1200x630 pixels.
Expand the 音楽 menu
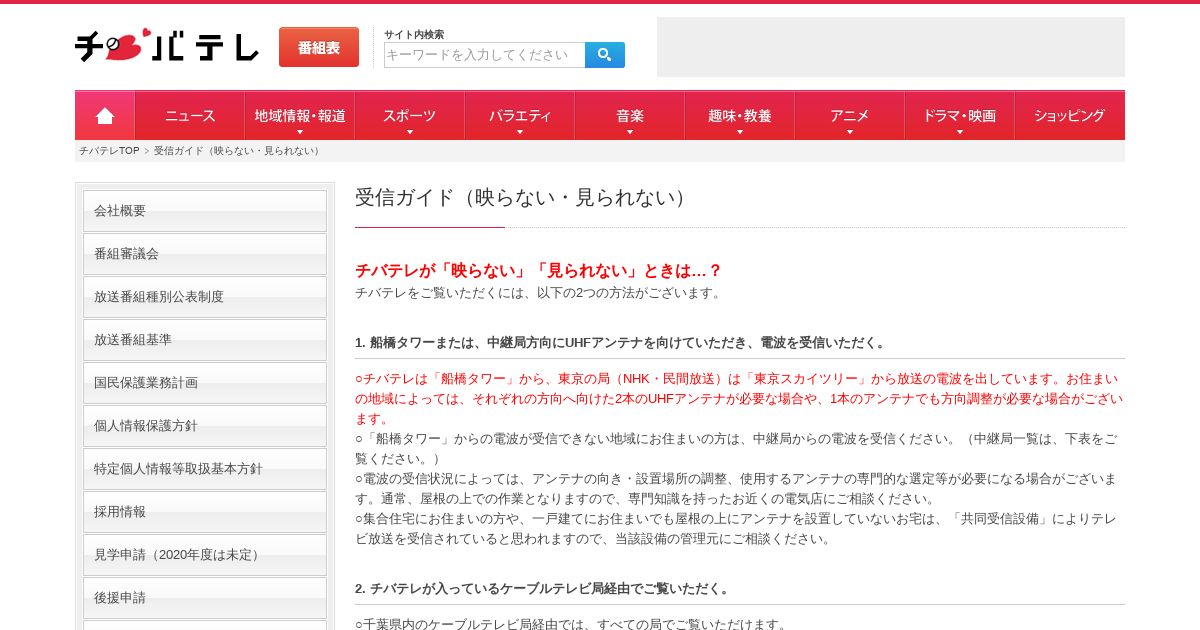(x=630, y=116)
